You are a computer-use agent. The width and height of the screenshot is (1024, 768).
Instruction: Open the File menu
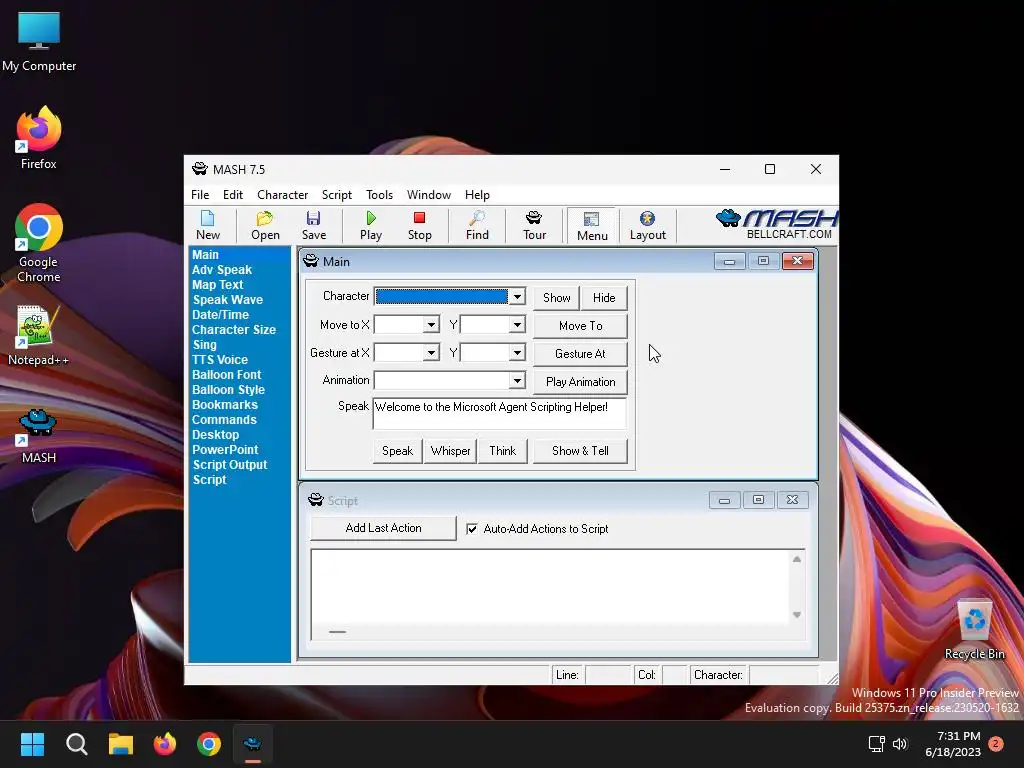(200, 195)
